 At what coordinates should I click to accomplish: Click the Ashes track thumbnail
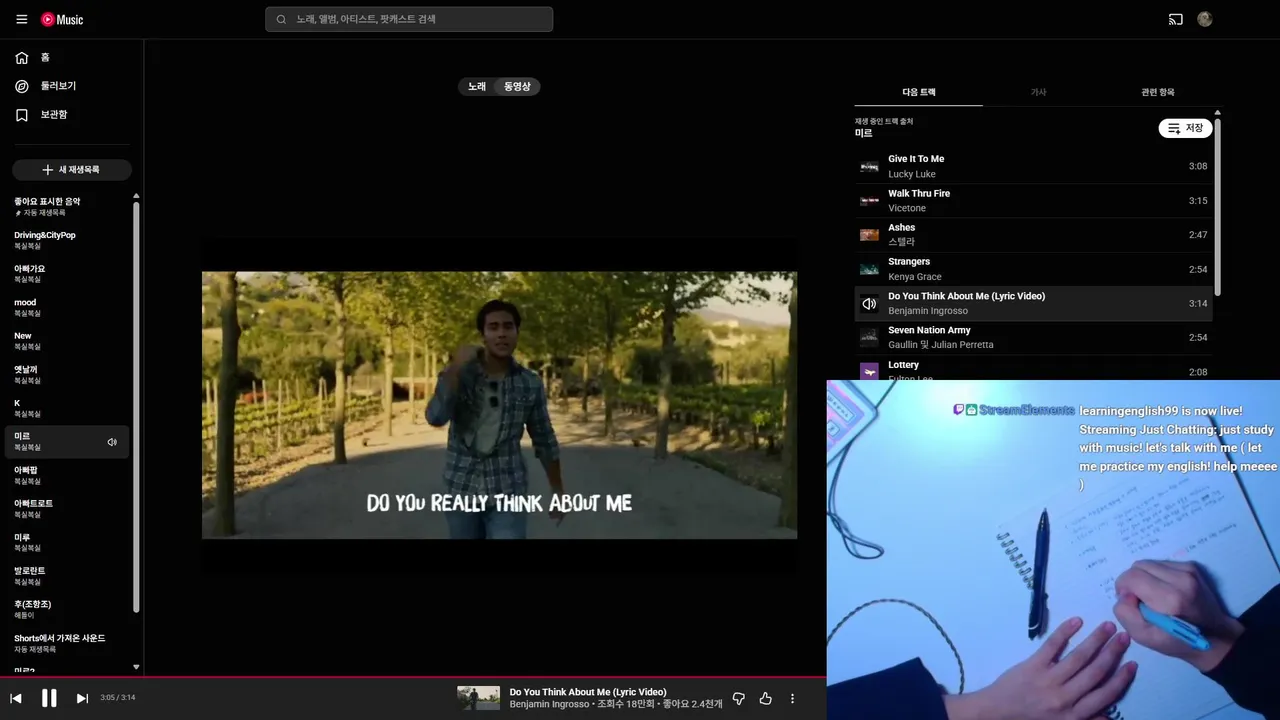click(869, 235)
